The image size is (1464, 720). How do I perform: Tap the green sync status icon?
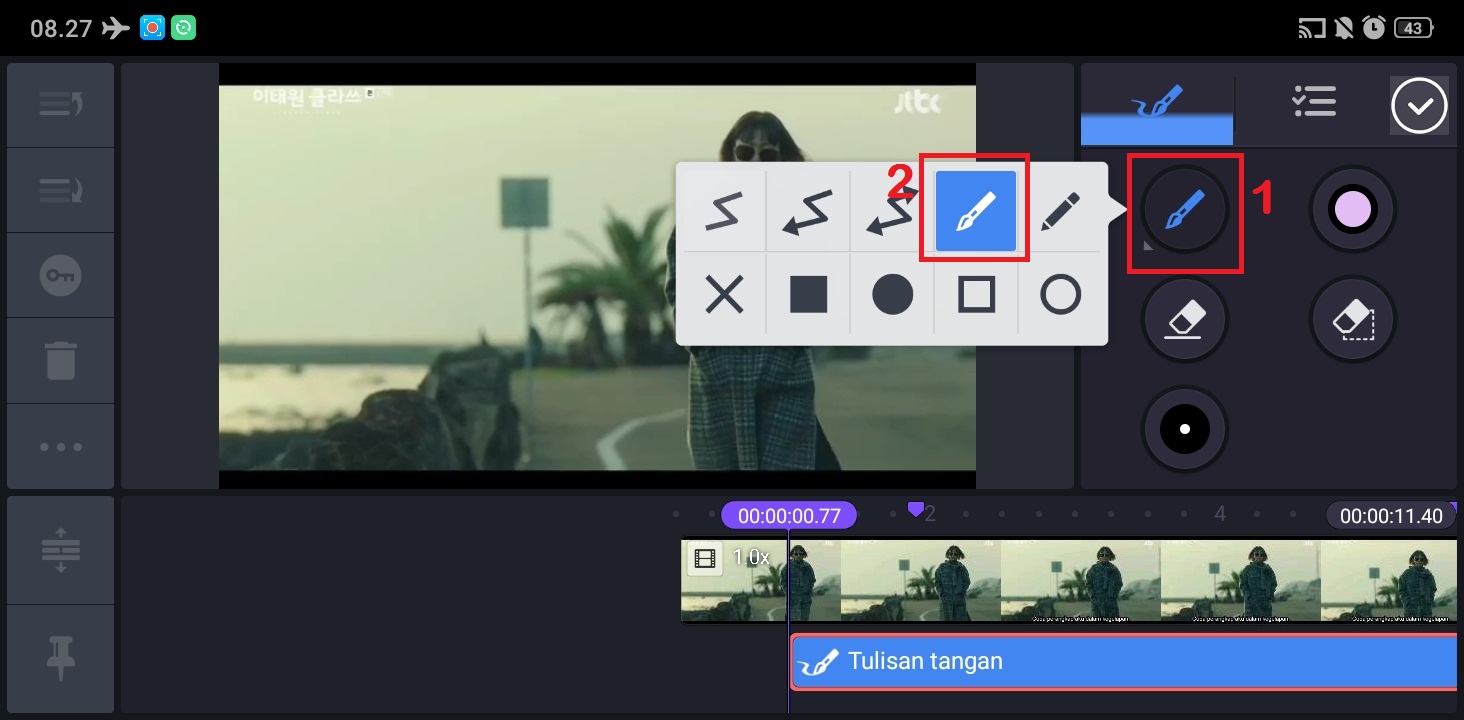pyautogui.click(x=183, y=28)
